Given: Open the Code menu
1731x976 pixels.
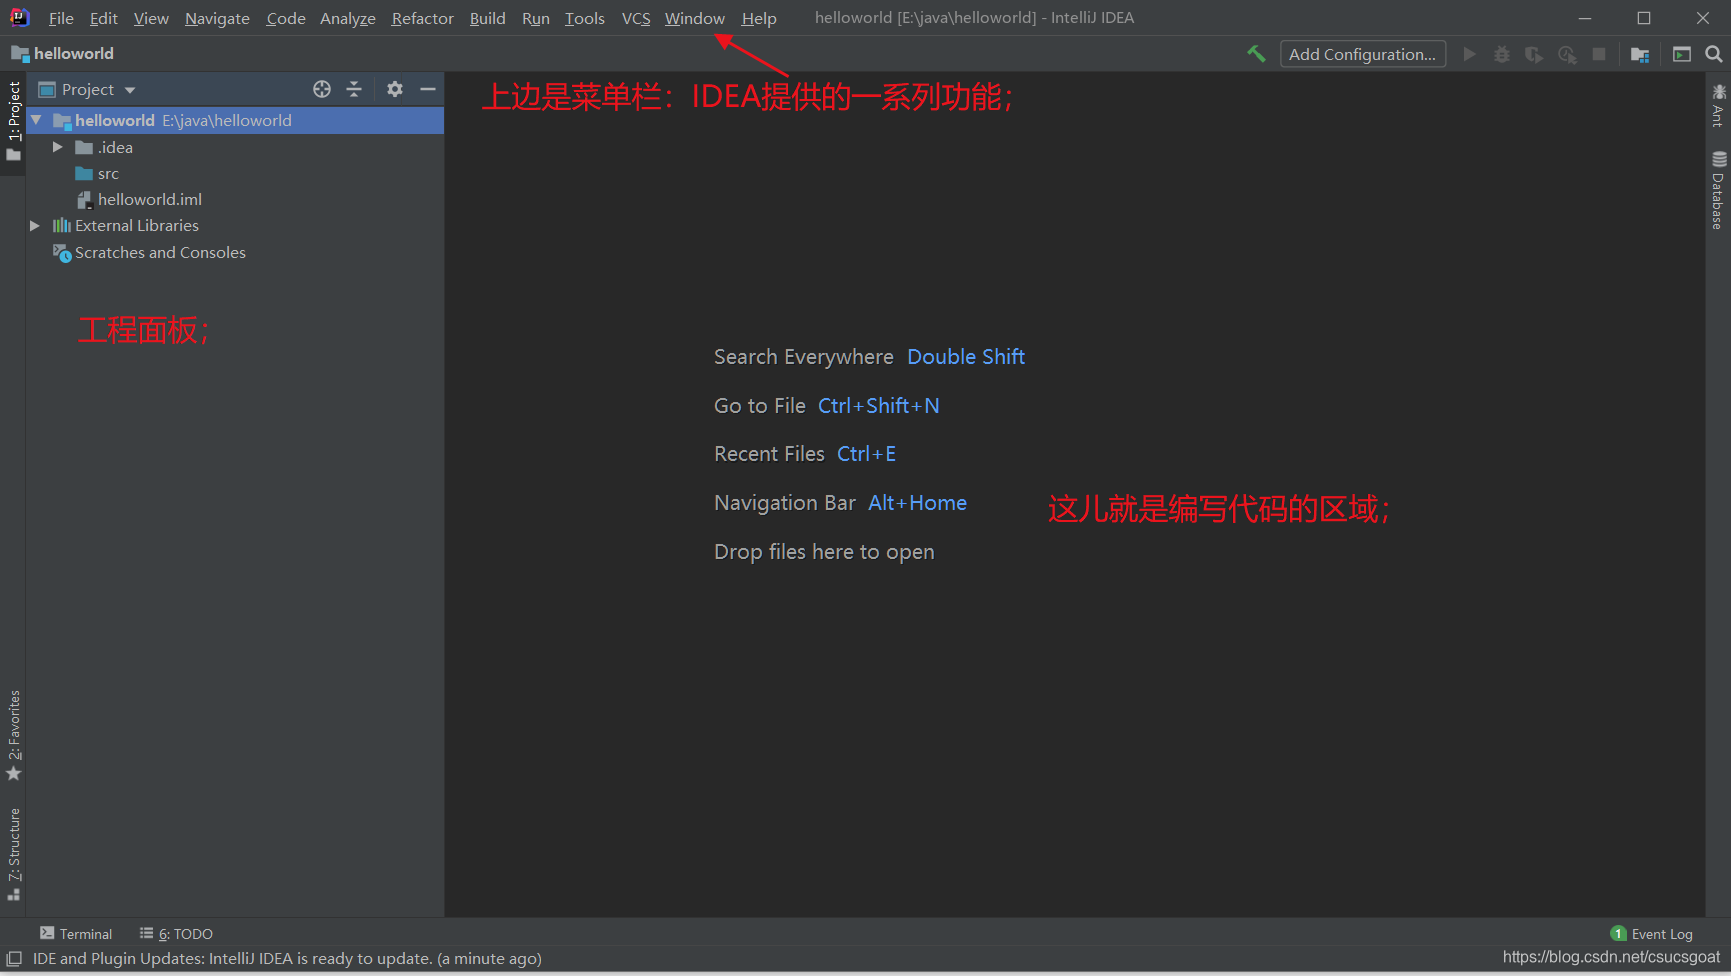Looking at the screenshot, I should click(x=286, y=18).
